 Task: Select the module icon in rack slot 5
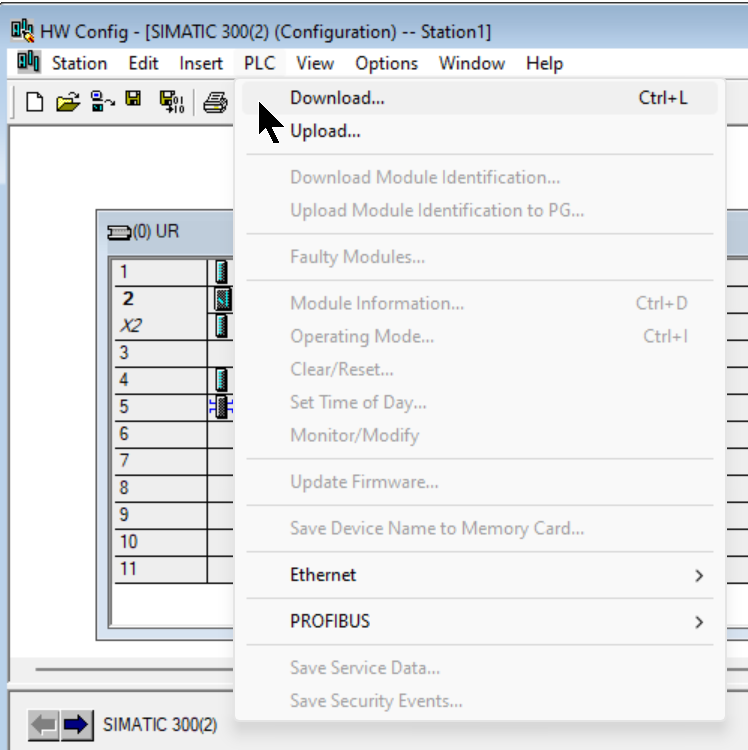pyautogui.click(x=221, y=407)
